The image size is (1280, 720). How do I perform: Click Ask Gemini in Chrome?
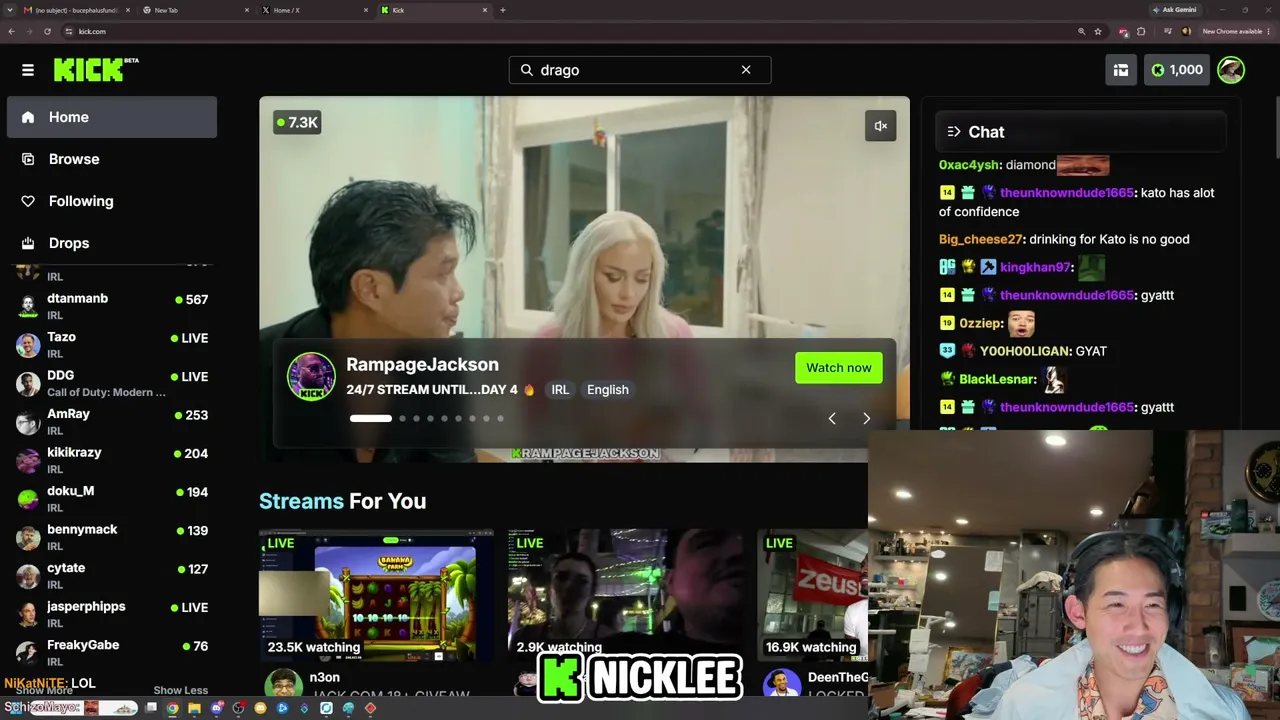click(1174, 10)
